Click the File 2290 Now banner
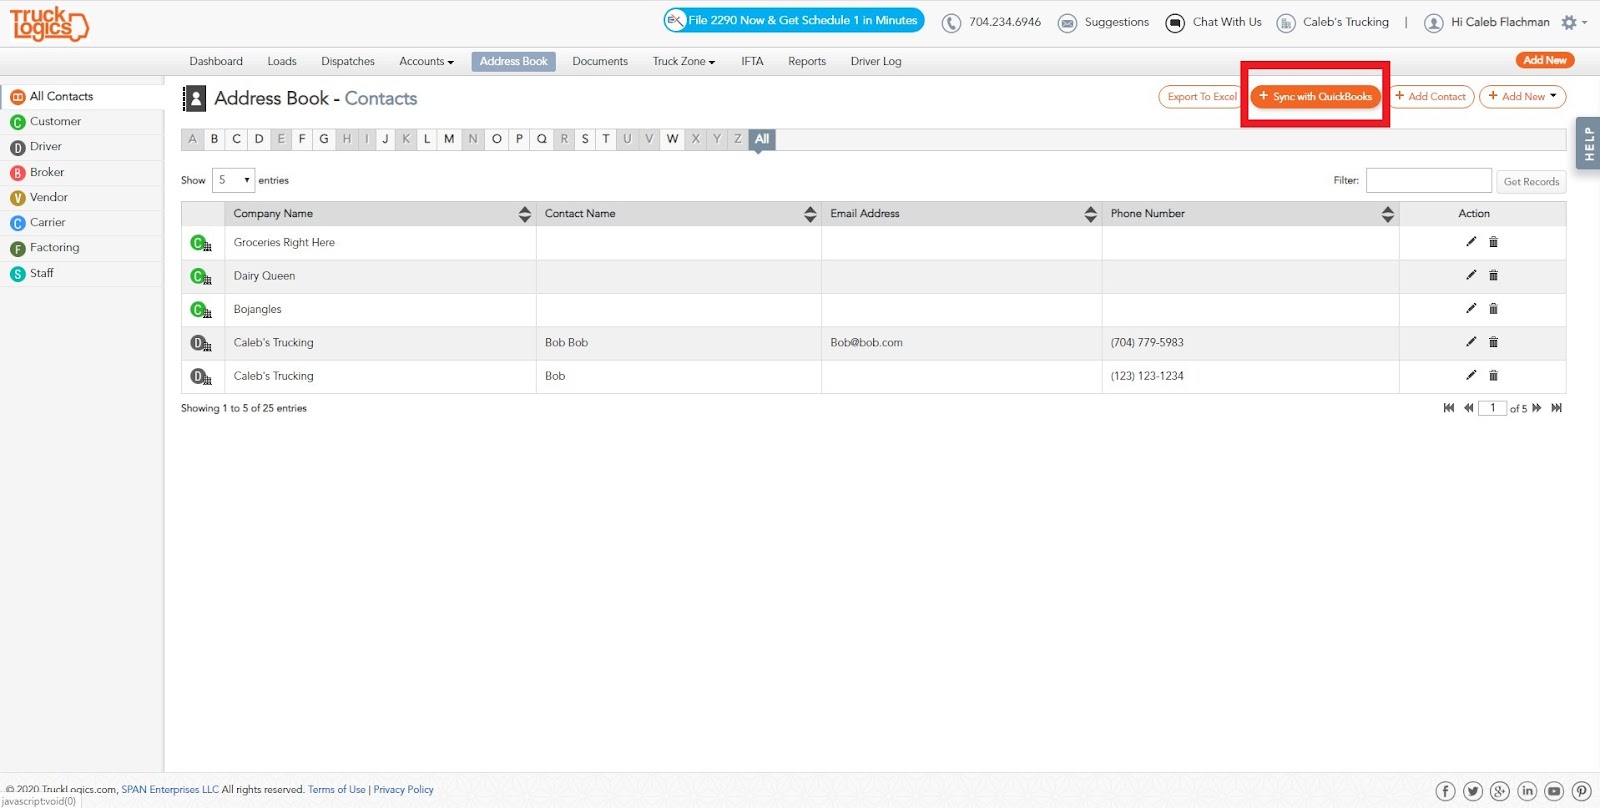The height and width of the screenshot is (808, 1600). tap(794, 20)
